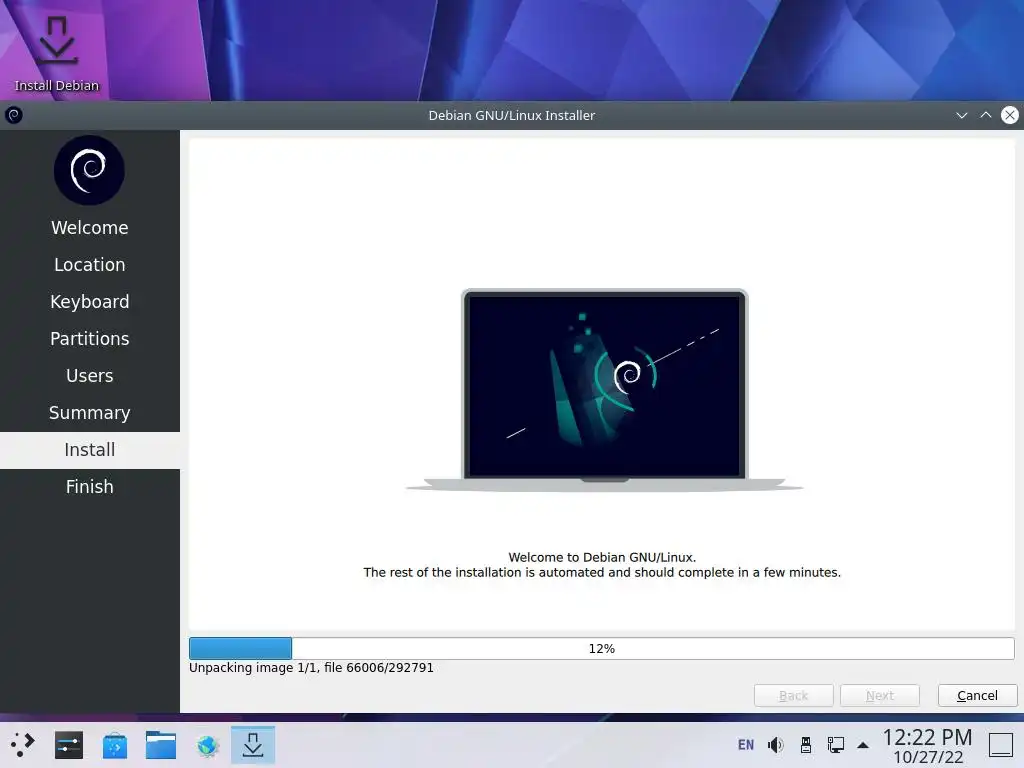Viewport: 1024px width, 768px height.
Task: Maximize the installer window
Action: click(x=985, y=116)
